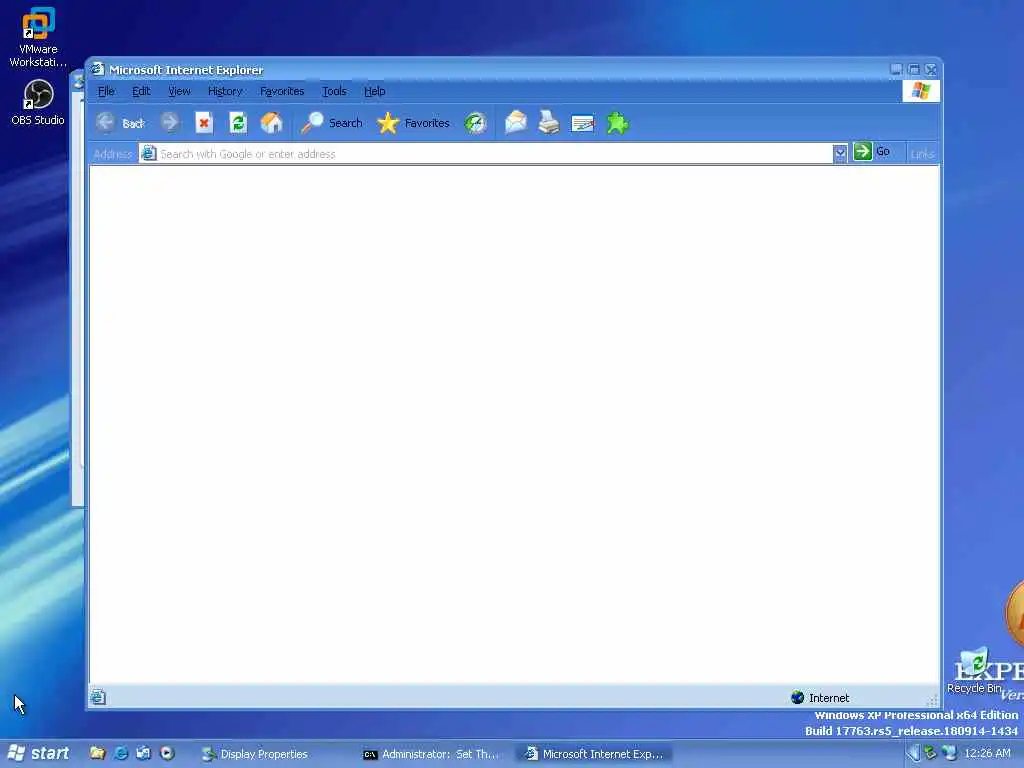Image resolution: width=1024 pixels, height=768 pixels.
Task: Open the Favorites star toolbar button
Action: coord(413,123)
